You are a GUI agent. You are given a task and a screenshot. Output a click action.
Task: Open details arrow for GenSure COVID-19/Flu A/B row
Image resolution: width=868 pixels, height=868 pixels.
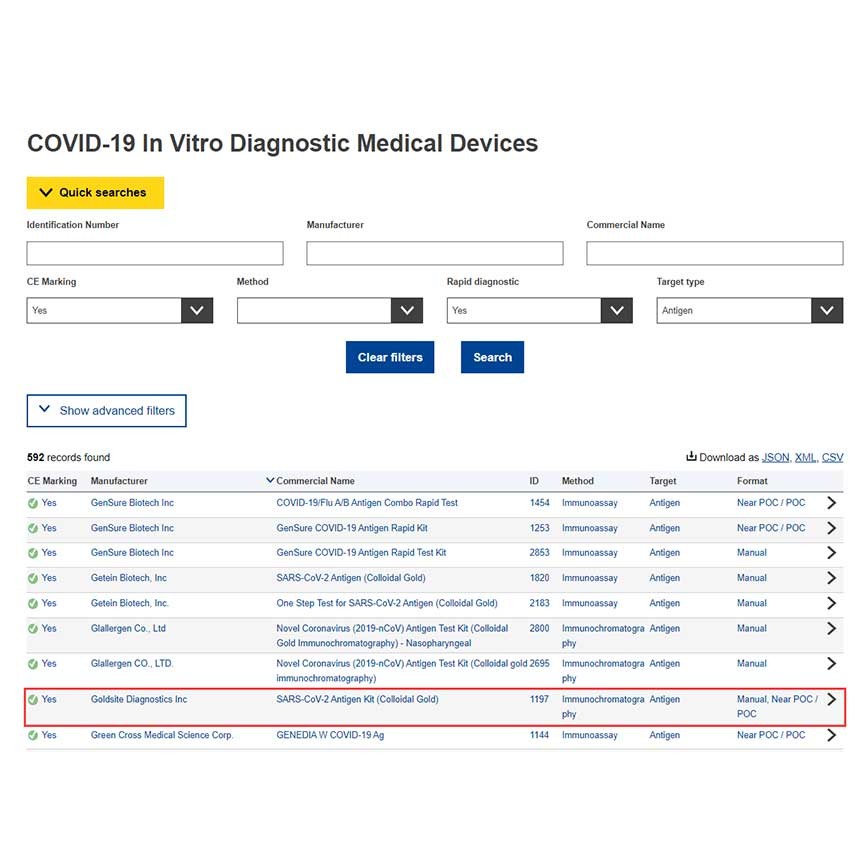click(831, 503)
